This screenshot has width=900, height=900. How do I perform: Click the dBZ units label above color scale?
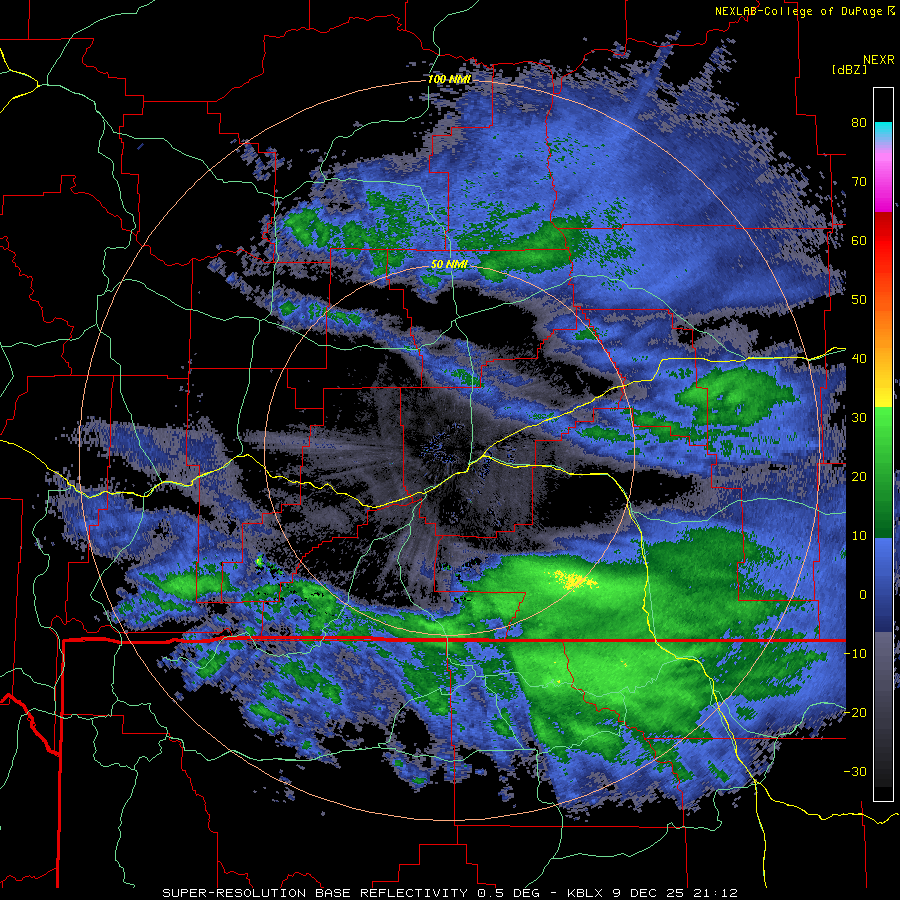(849, 69)
